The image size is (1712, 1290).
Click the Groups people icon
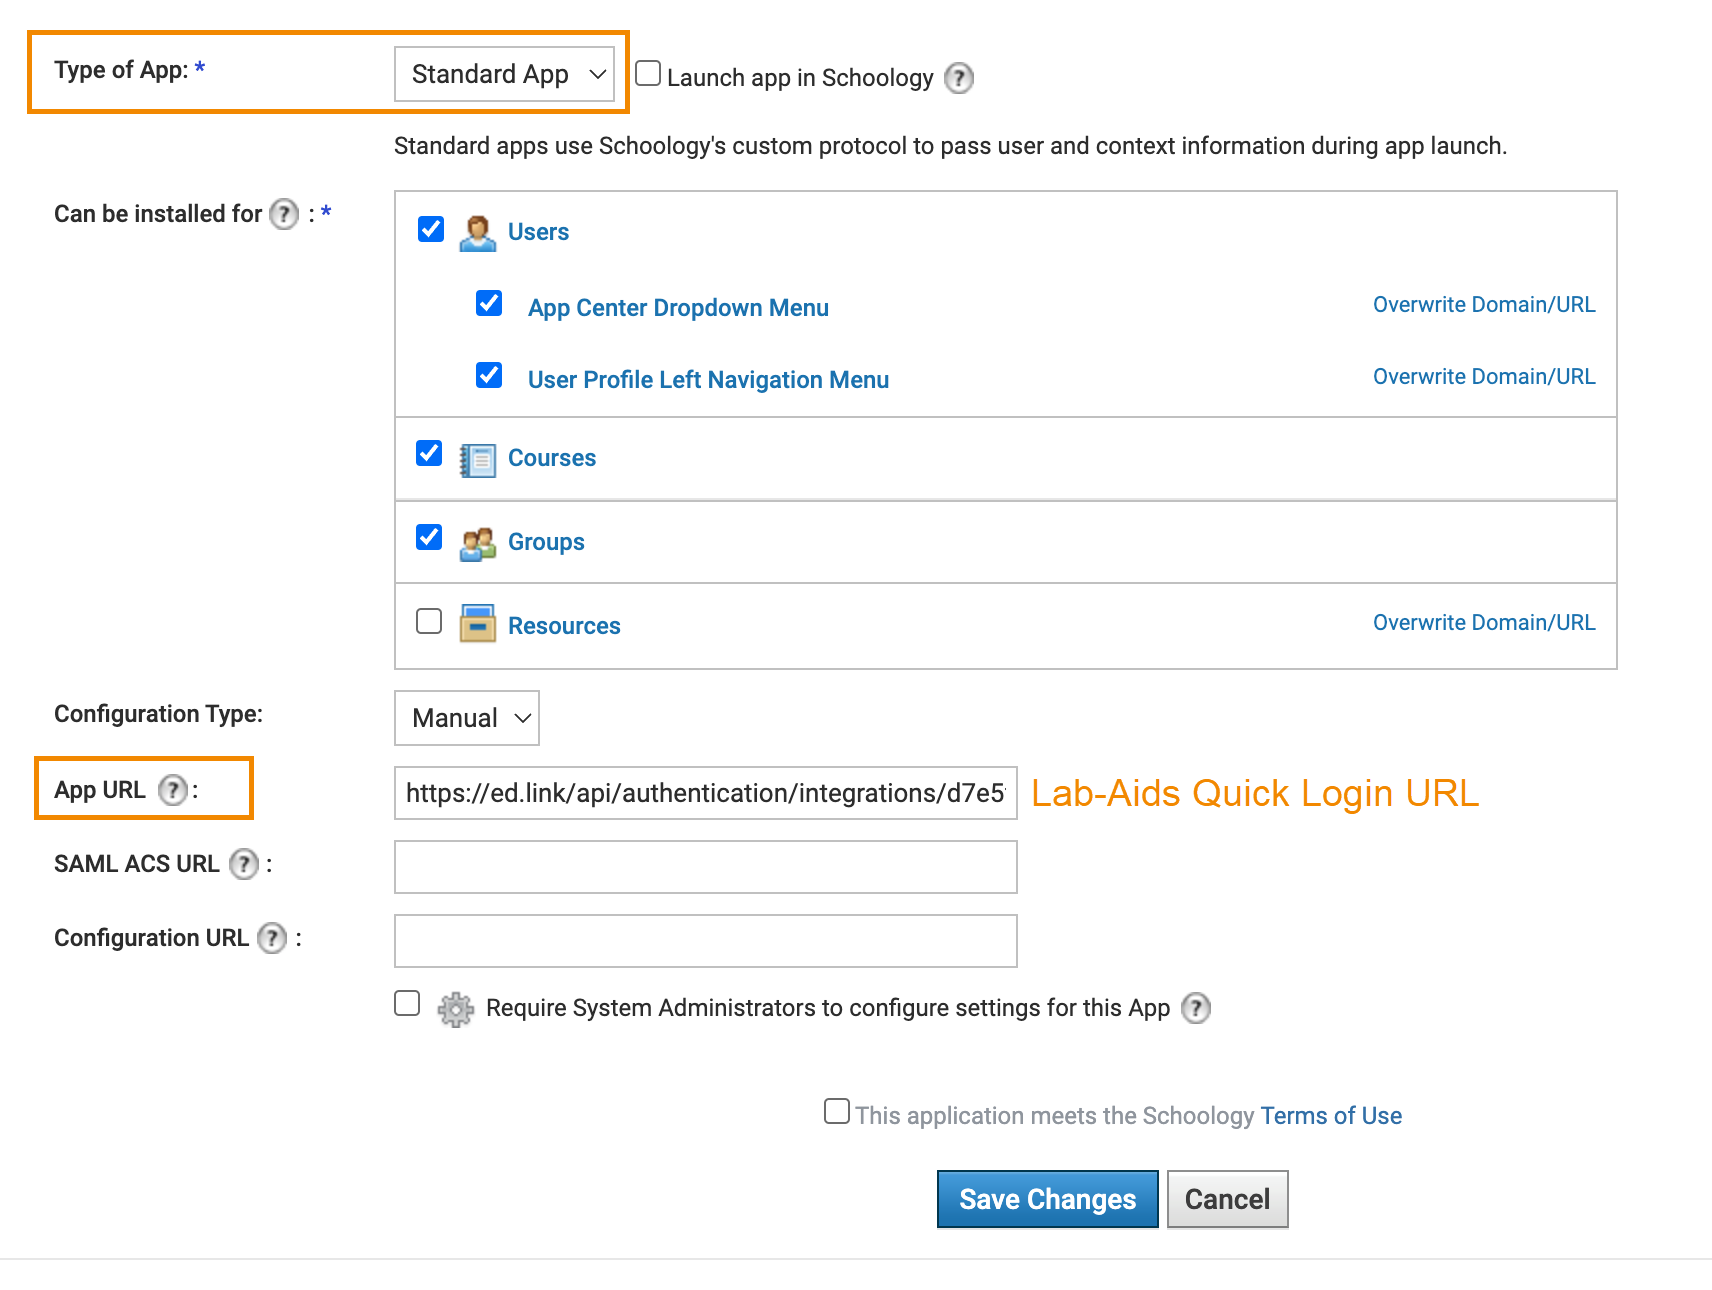pos(477,543)
